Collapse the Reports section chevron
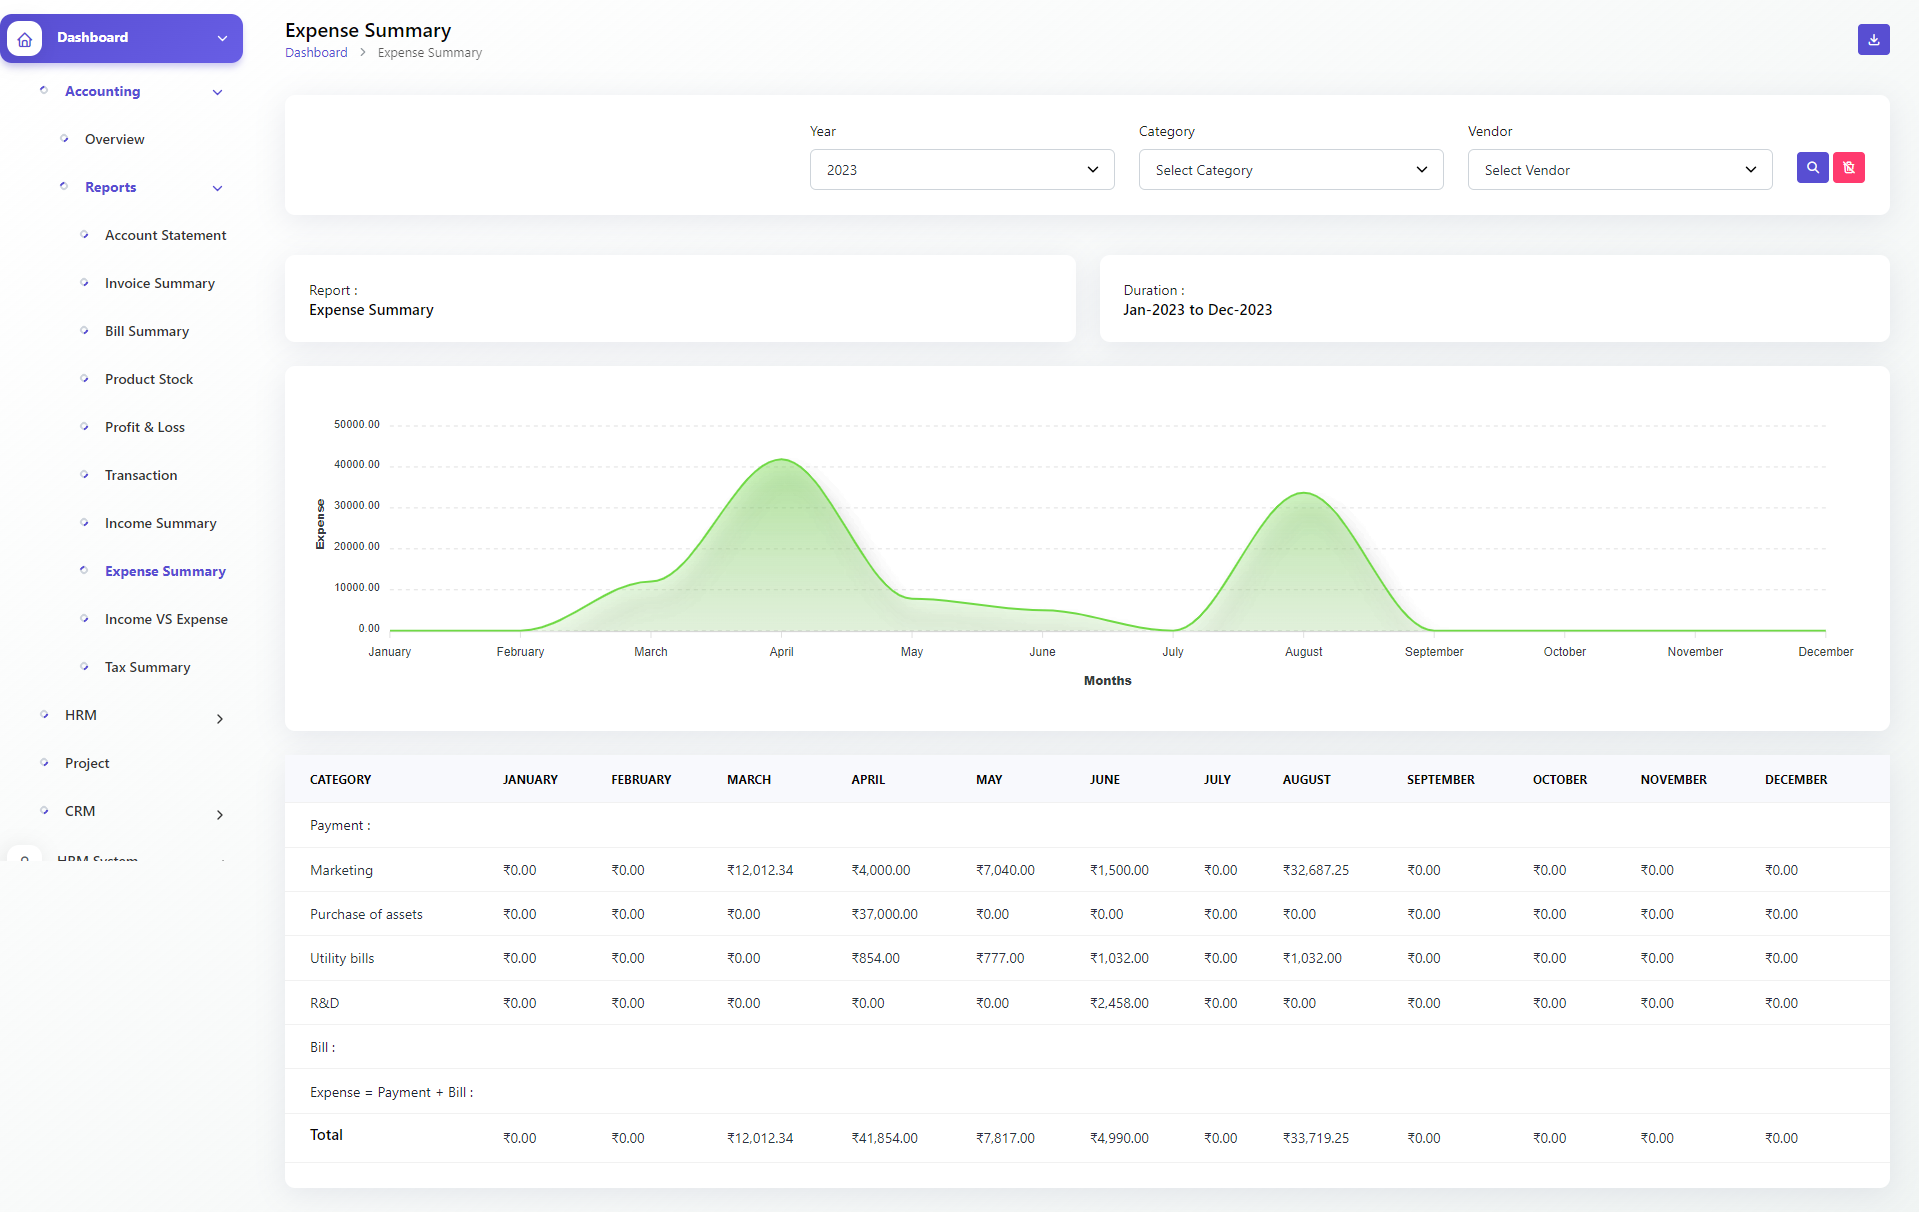The height and width of the screenshot is (1212, 1919). 217,188
